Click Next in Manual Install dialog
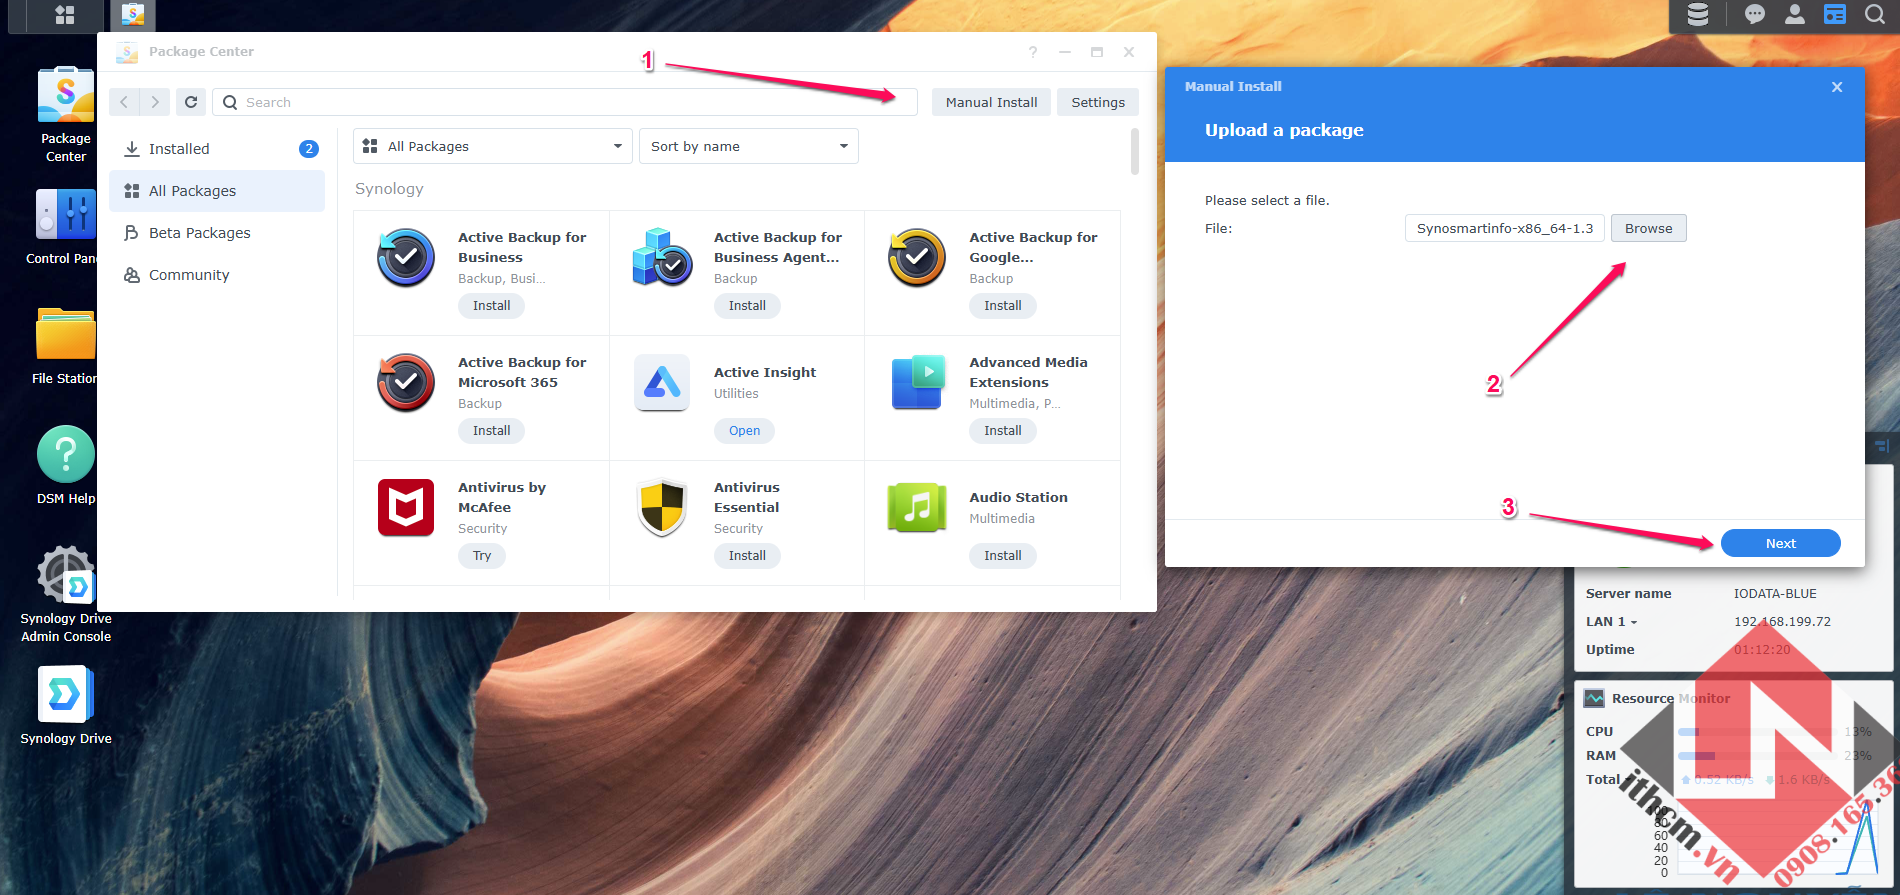The image size is (1900, 895). (x=1781, y=543)
